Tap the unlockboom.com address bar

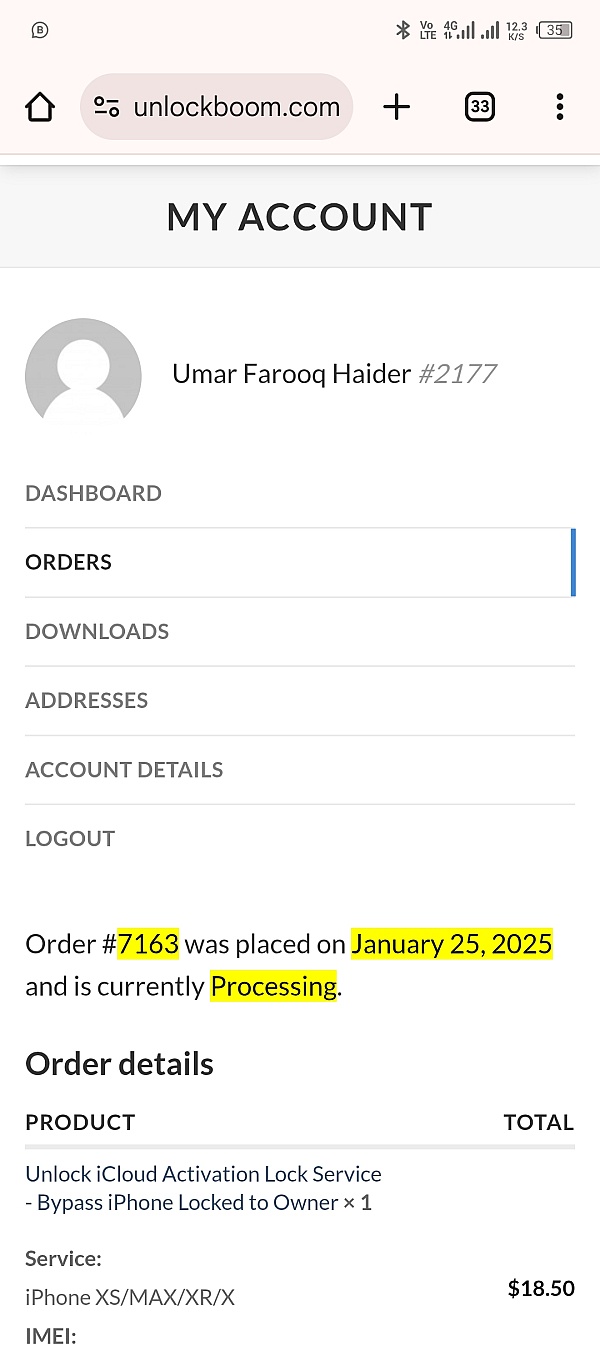tap(236, 107)
